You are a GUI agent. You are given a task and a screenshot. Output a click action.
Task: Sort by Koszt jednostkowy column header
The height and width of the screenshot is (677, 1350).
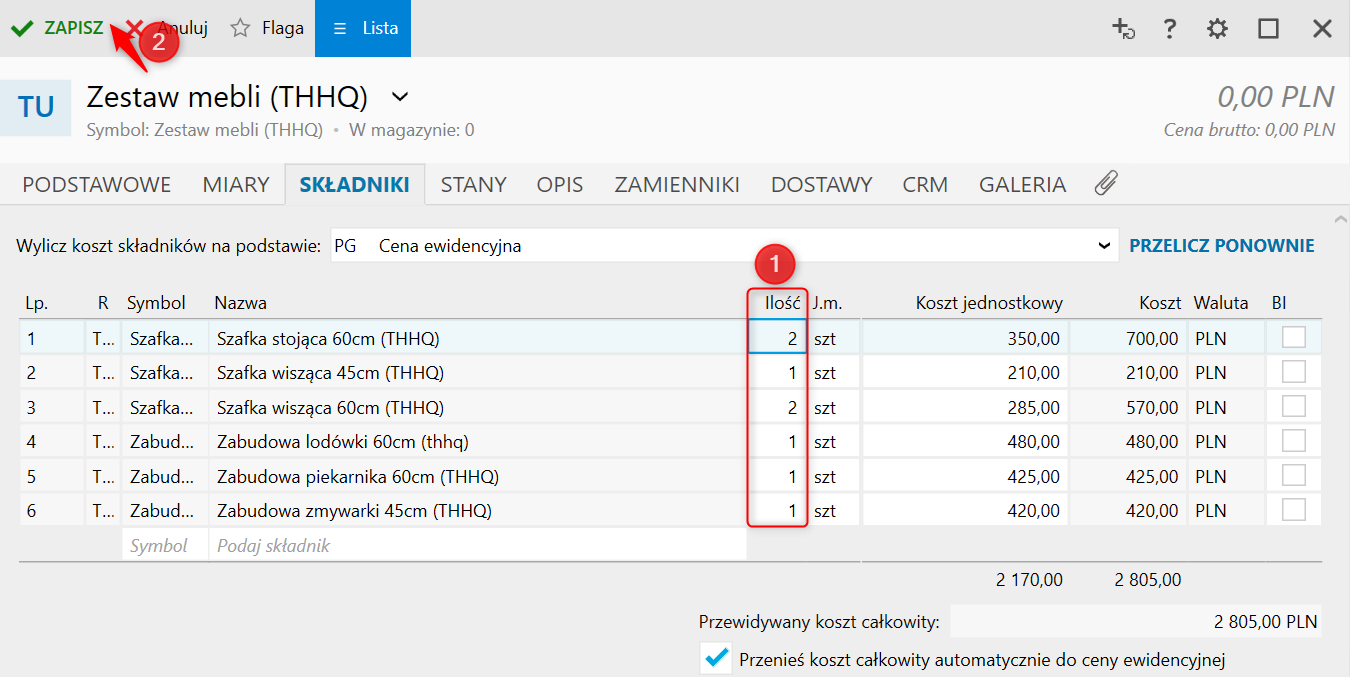tap(989, 303)
